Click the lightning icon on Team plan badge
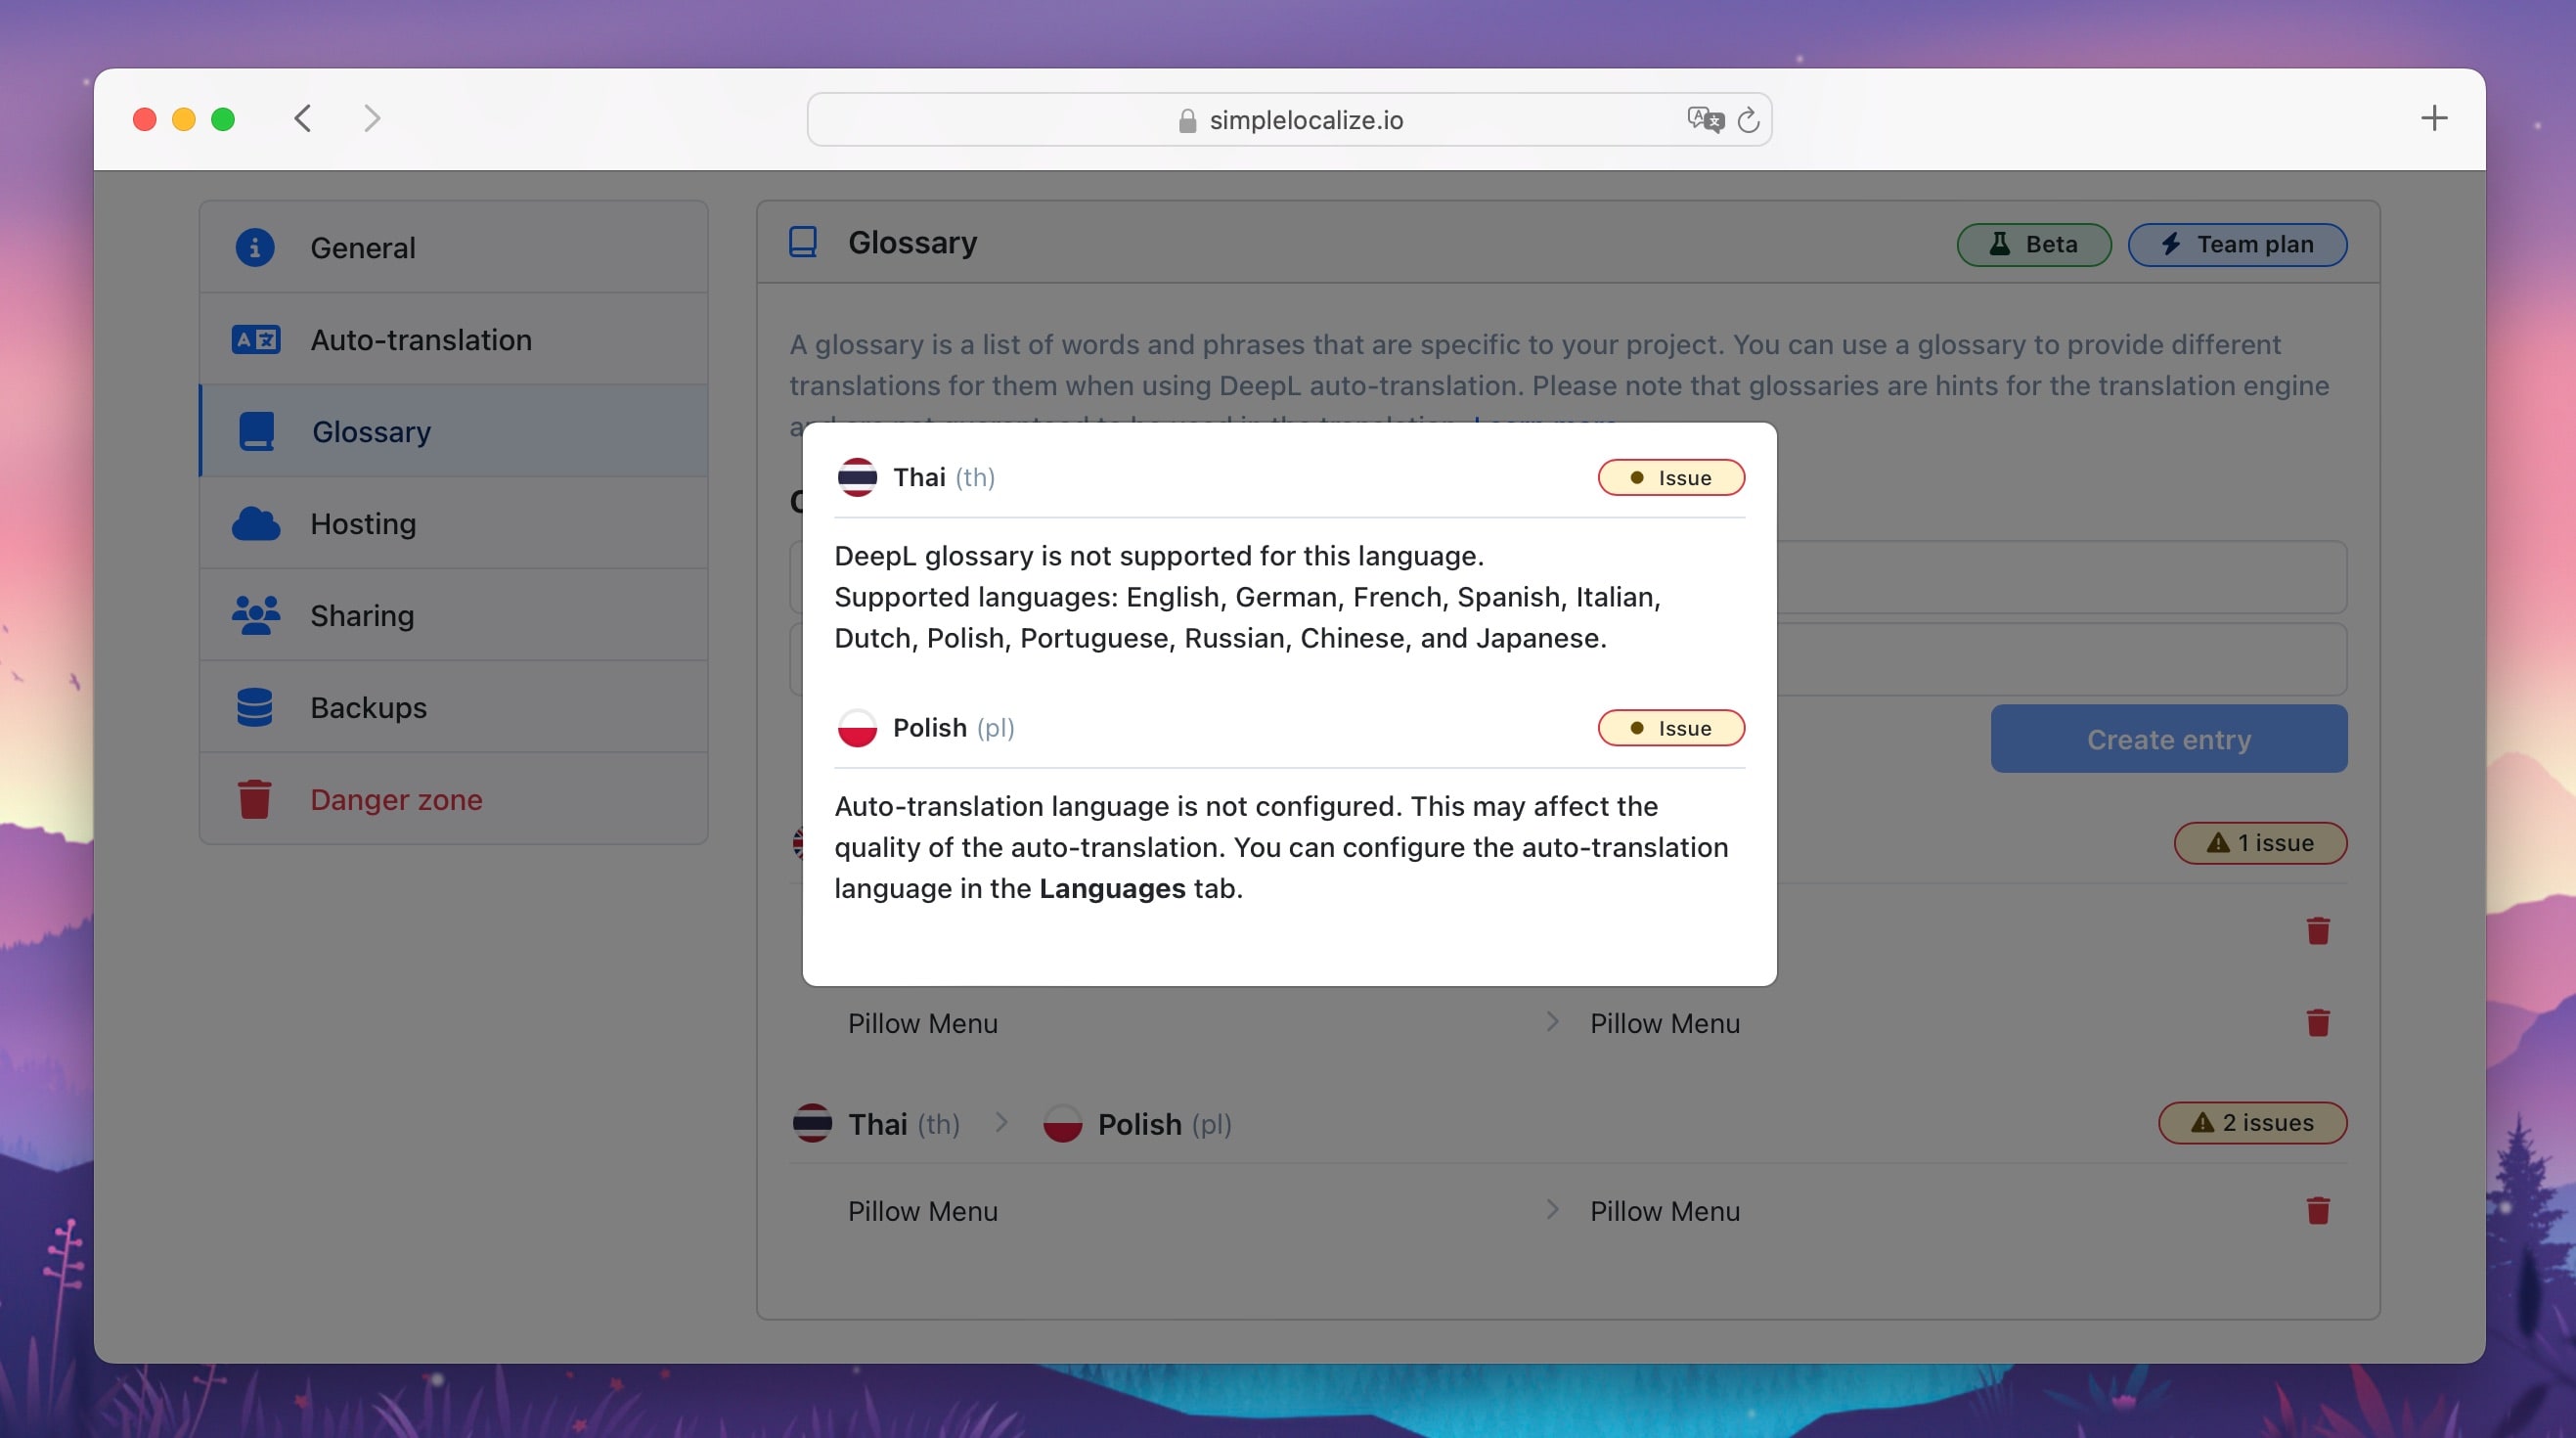 (x=2170, y=244)
